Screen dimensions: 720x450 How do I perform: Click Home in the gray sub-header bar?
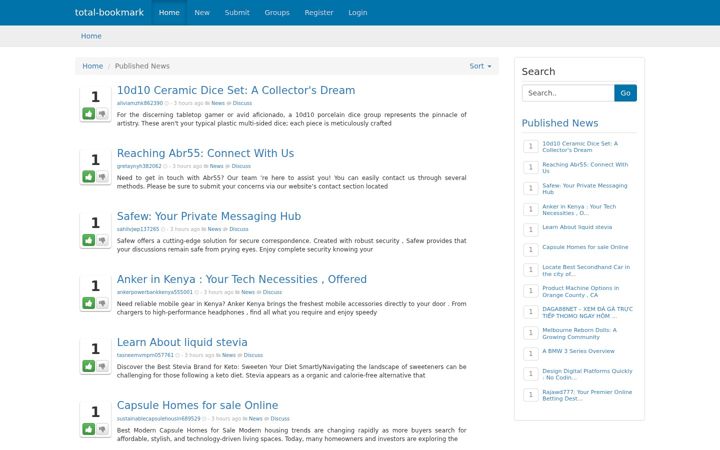coord(91,36)
